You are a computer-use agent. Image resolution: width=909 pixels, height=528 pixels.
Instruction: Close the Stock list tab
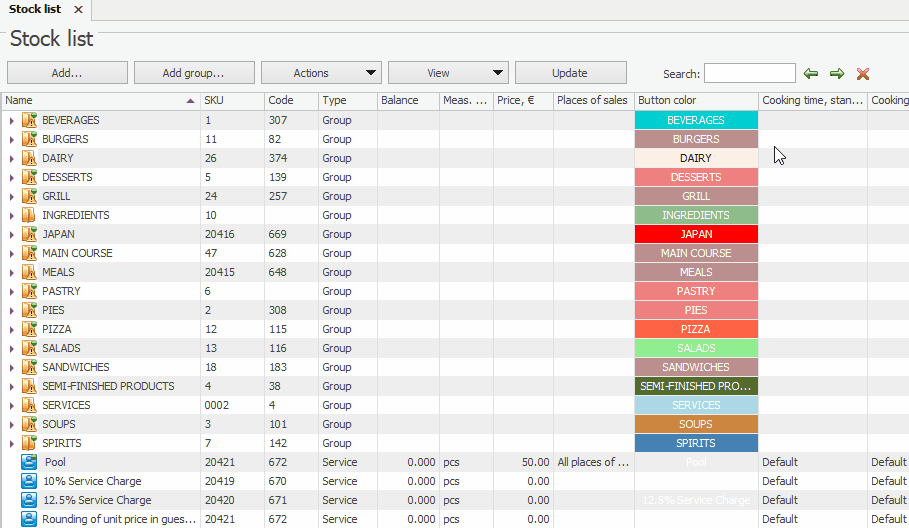78,9
